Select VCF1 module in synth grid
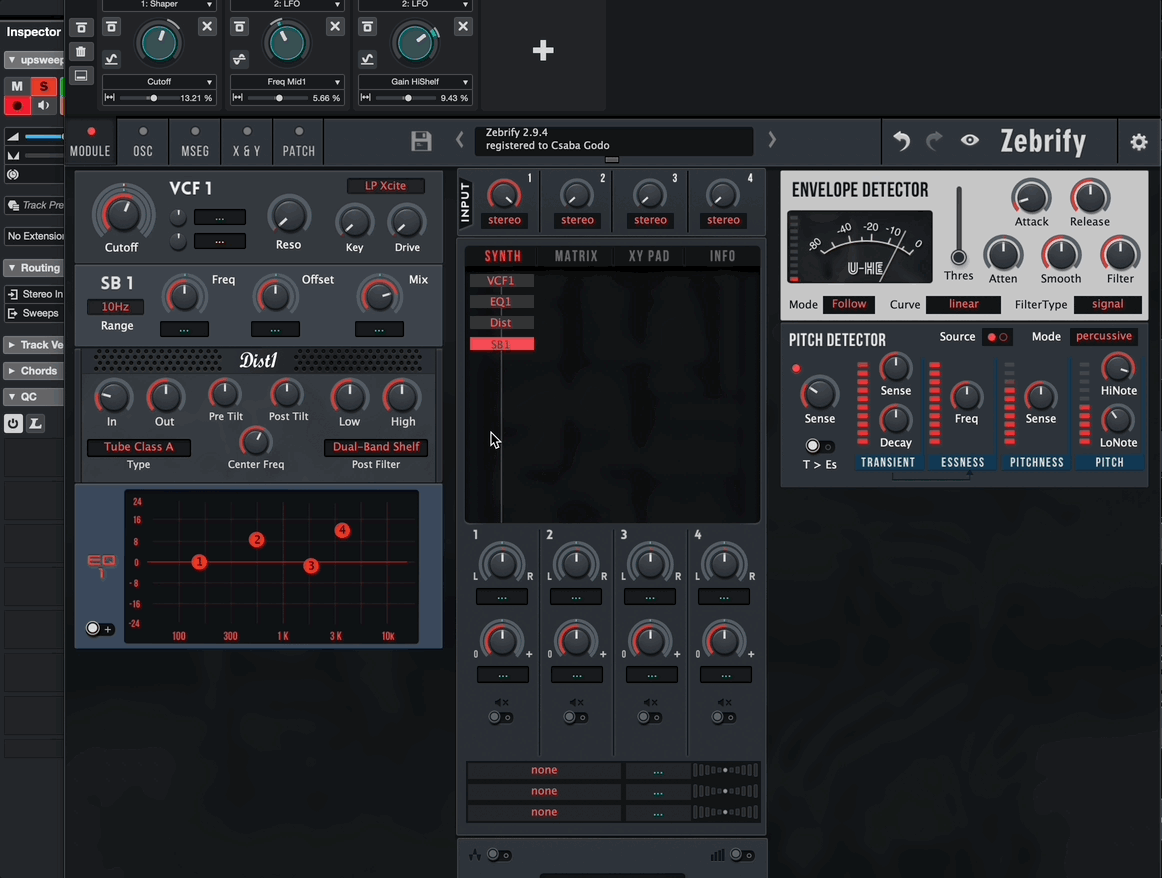Viewport: 1162px width, 878px height. [x=501, y=281]
